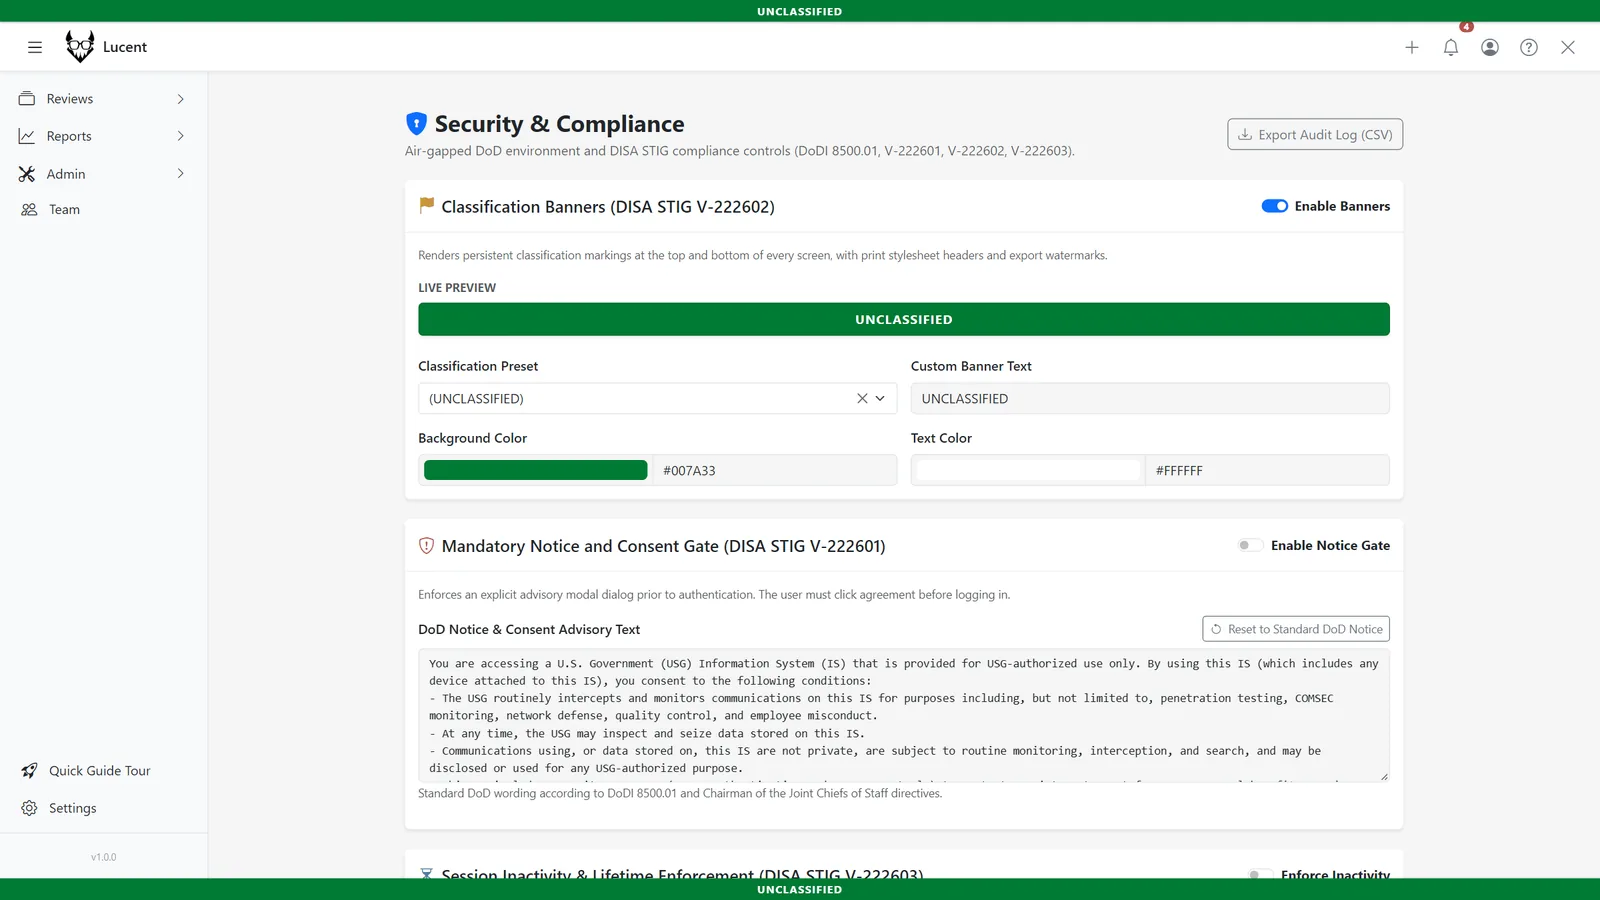The image size is (1600, 900).
Task: Click Export Audit Log (CSV) button
Action: 1315,135
